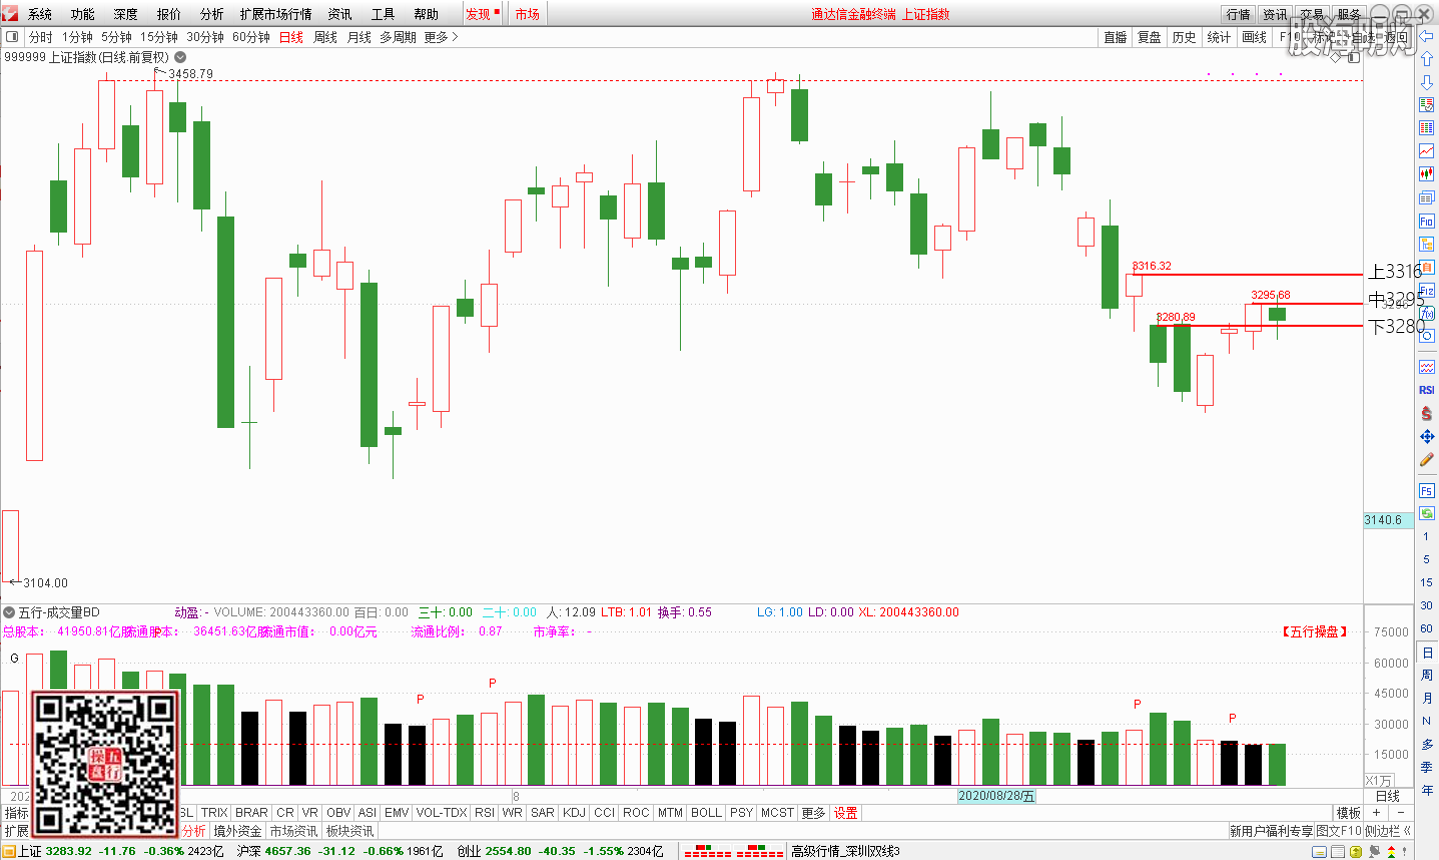
Task: Click the 设置 indicator settings link
Action: [x=846, y=813]
